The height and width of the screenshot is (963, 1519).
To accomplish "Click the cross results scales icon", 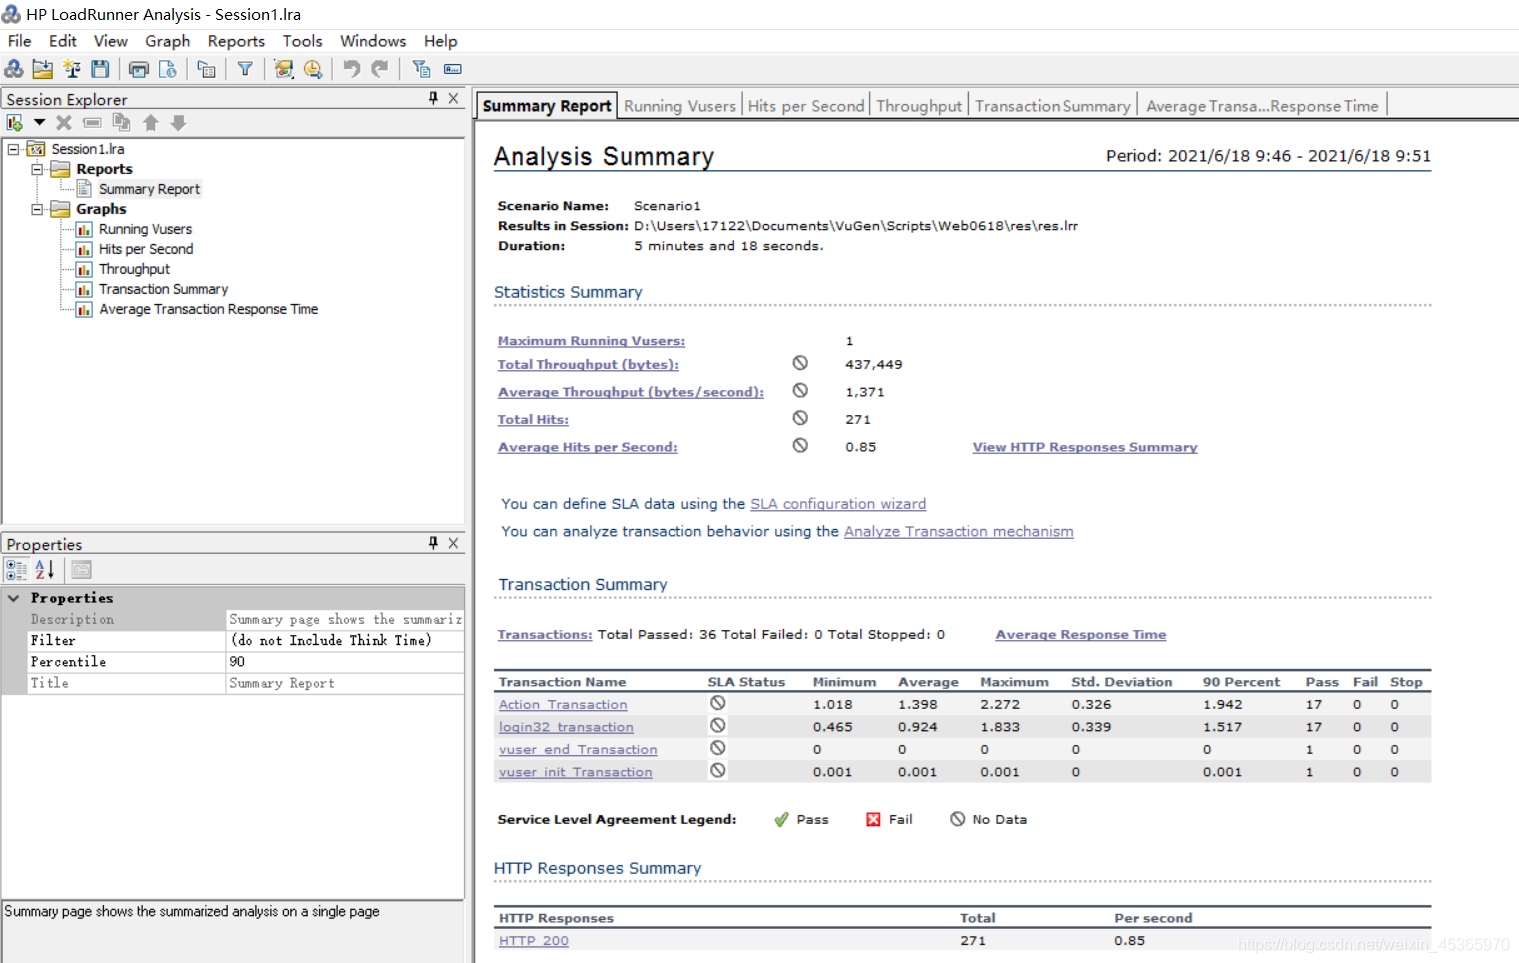I will point(72,69).
